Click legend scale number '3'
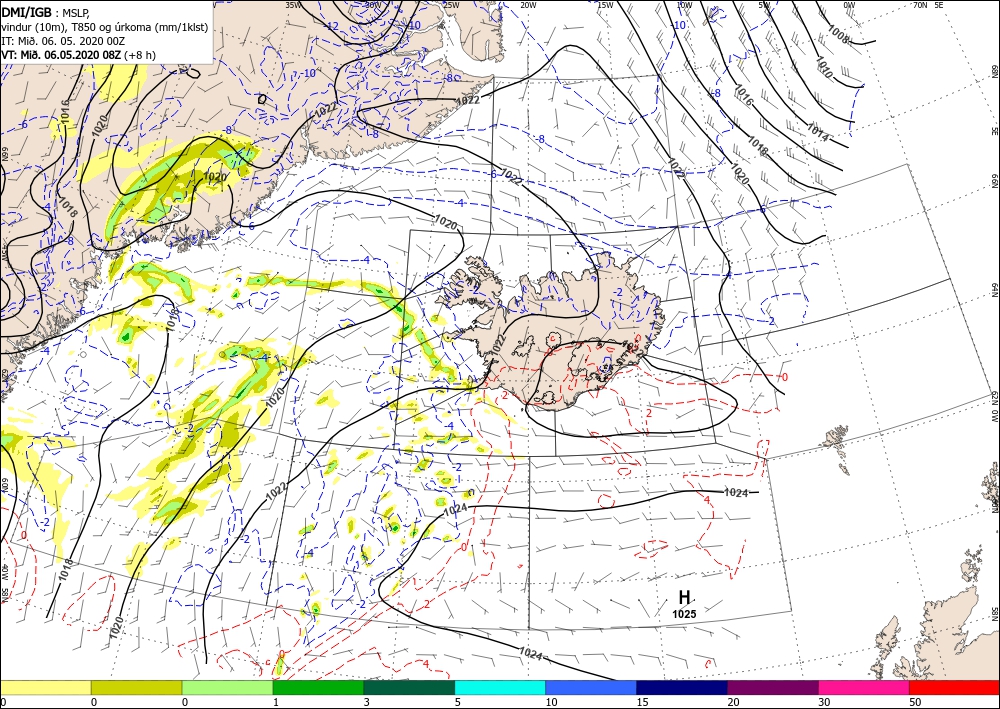Viewport: 1000px width, 709px height. click(366, 702)
